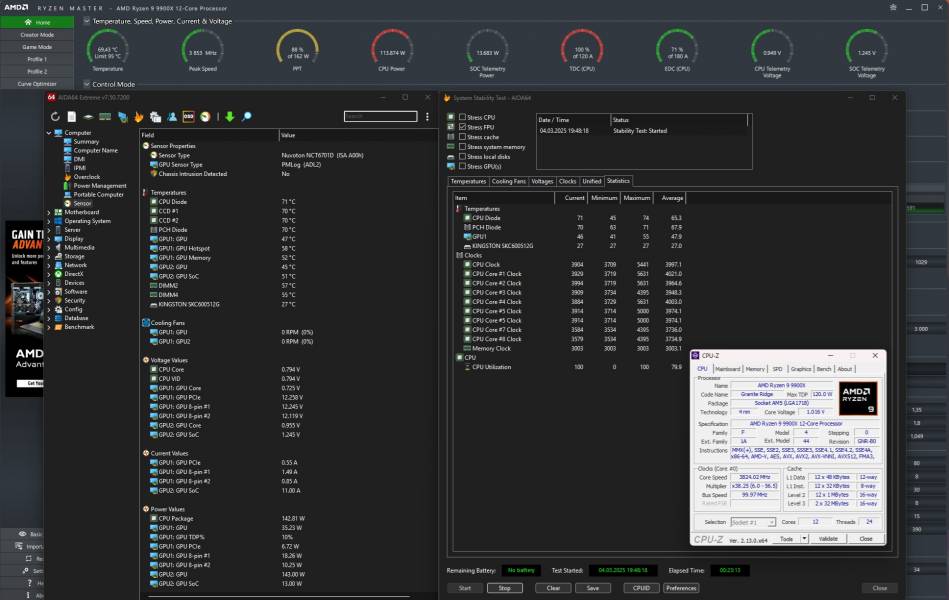Select Curve Optimizer in Ryzen Master sidebar
This screenshot has width=949, height=600.
37,84
